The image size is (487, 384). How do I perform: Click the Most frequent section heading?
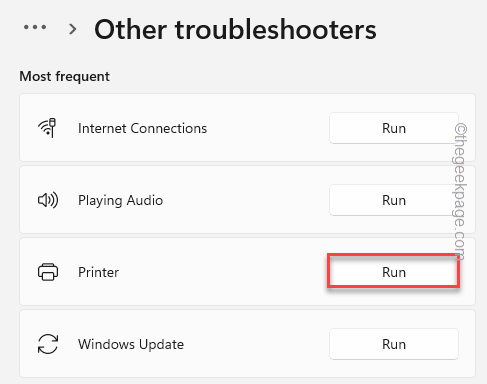tap(64, 76)
